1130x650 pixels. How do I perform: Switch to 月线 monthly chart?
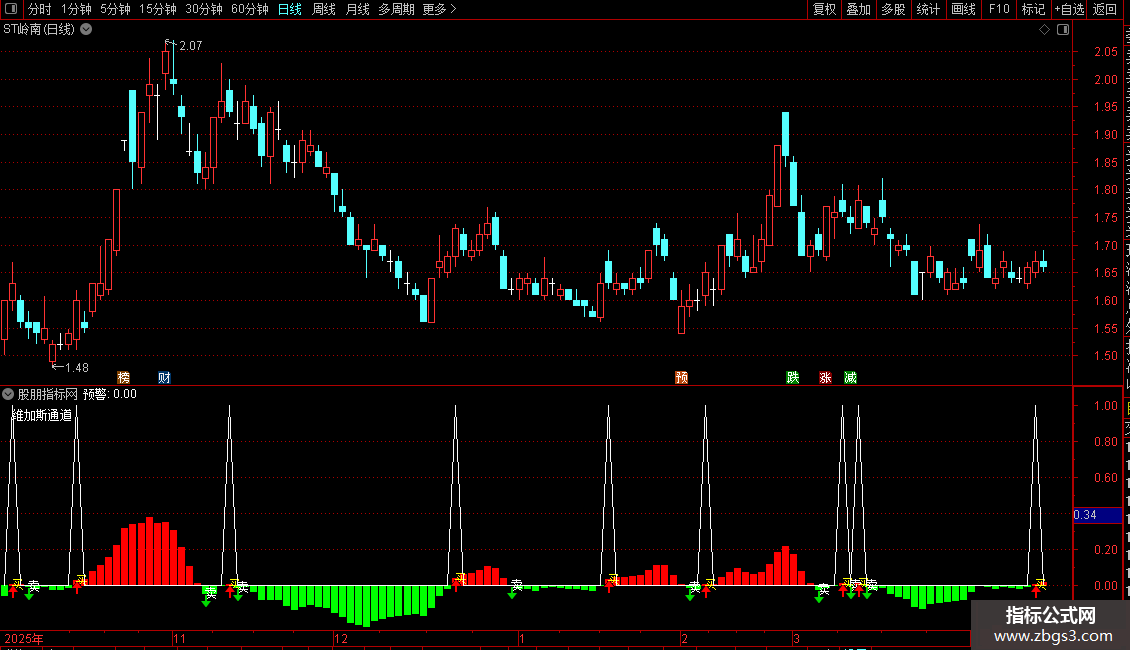[357, 9]
